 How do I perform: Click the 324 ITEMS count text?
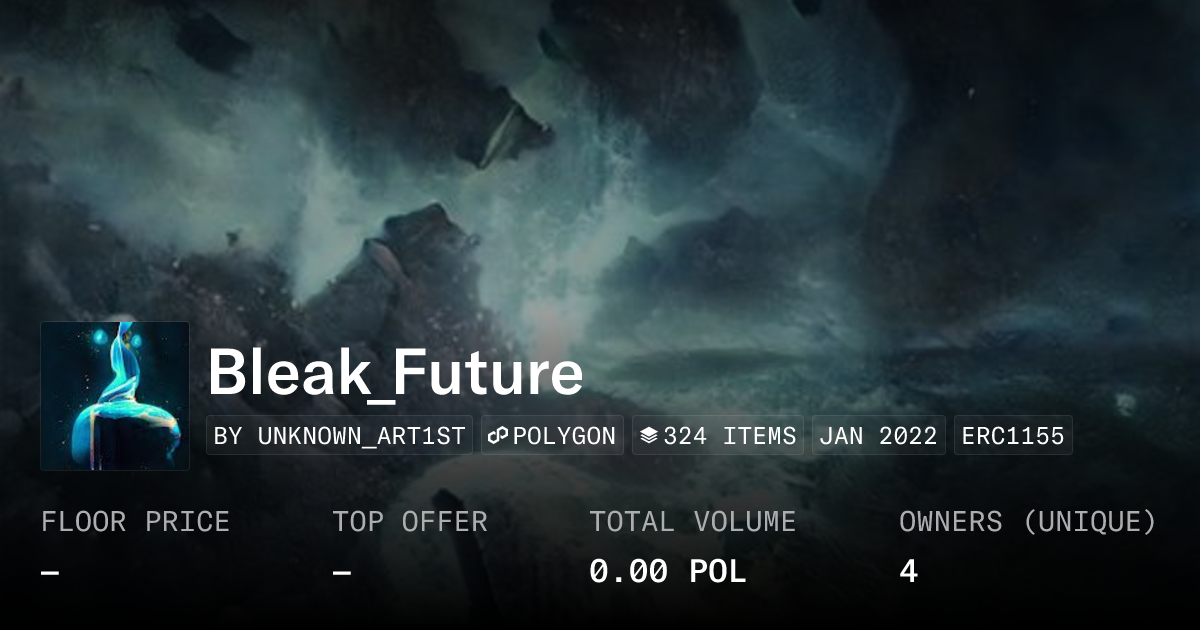(730, 436)
